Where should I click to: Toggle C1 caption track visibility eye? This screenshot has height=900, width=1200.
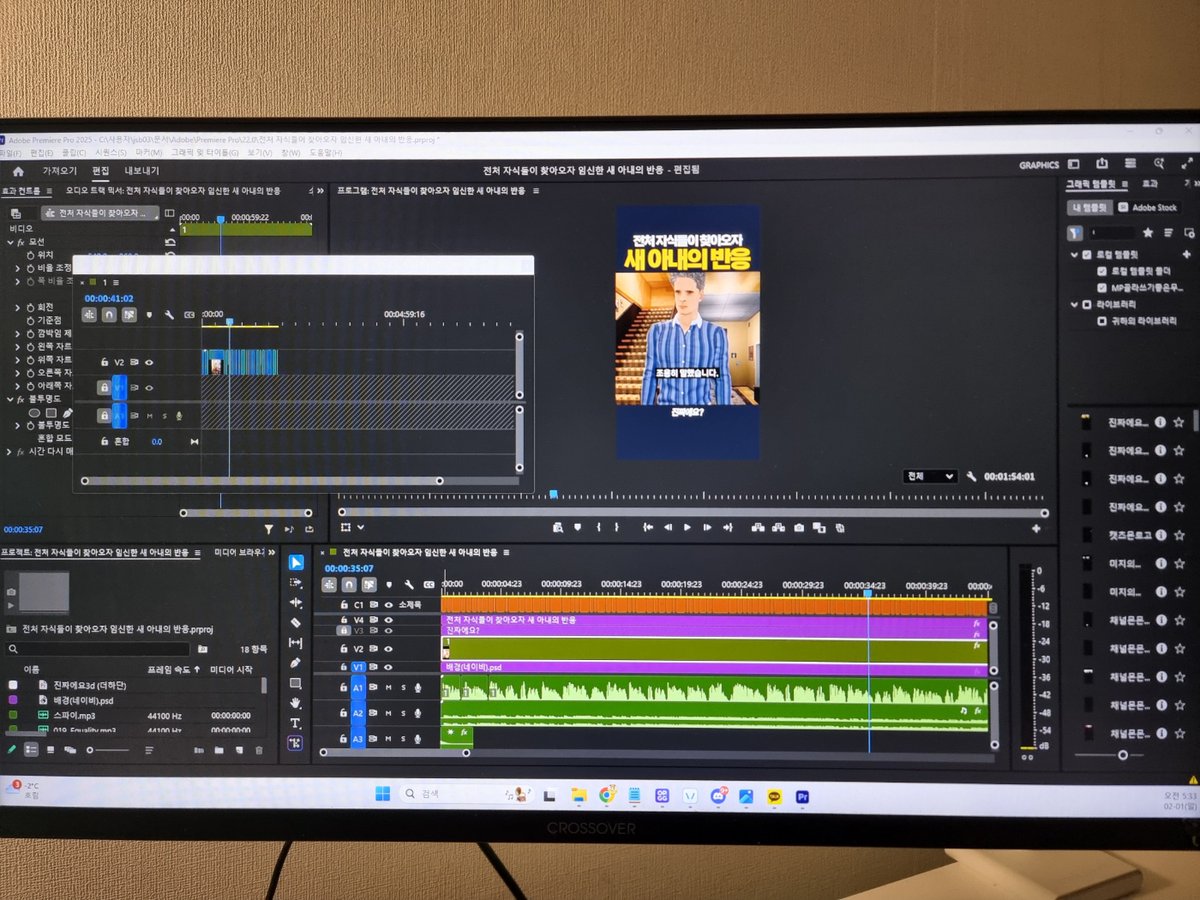pyautogui.click(x=388, y=605)
